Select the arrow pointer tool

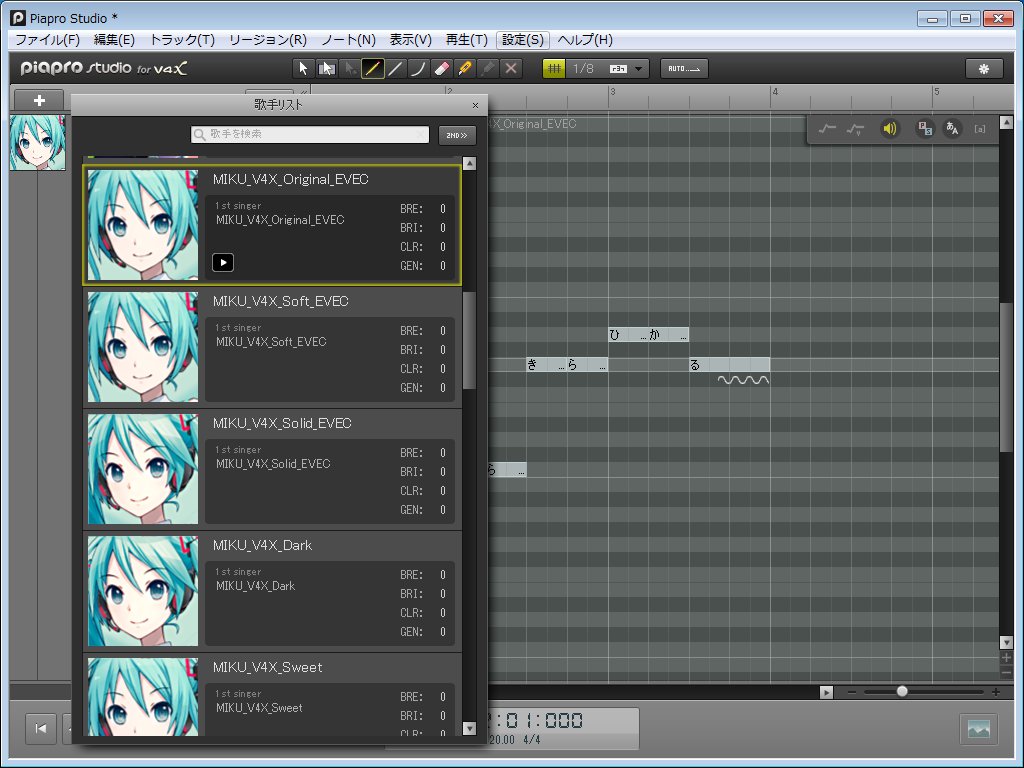tap(303, 68)
